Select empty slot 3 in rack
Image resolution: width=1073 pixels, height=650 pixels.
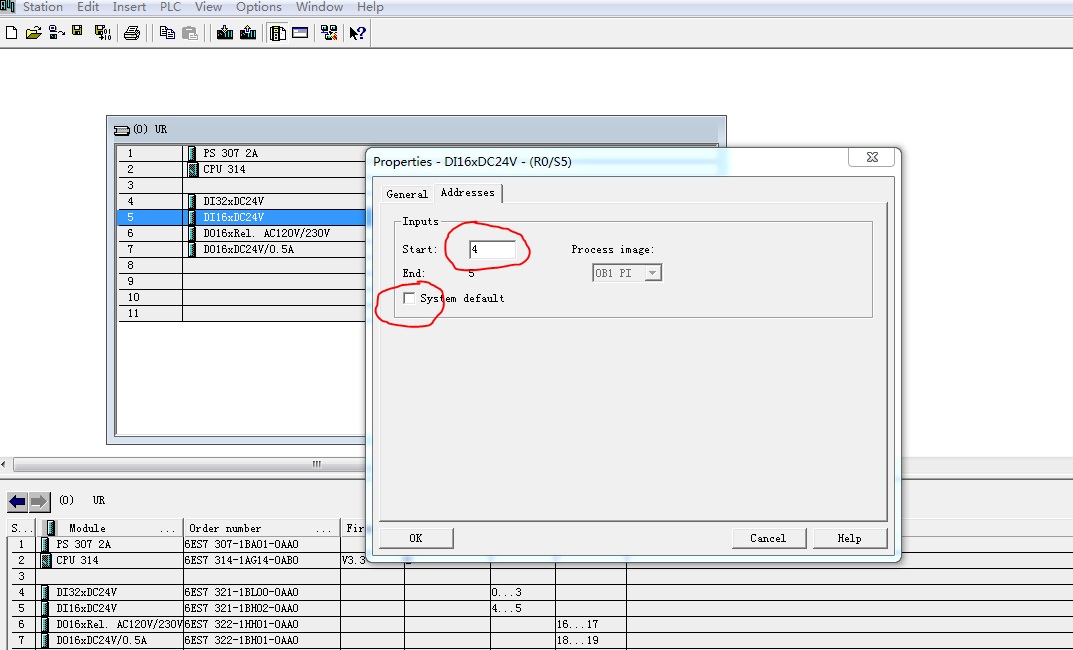(242, 185)
